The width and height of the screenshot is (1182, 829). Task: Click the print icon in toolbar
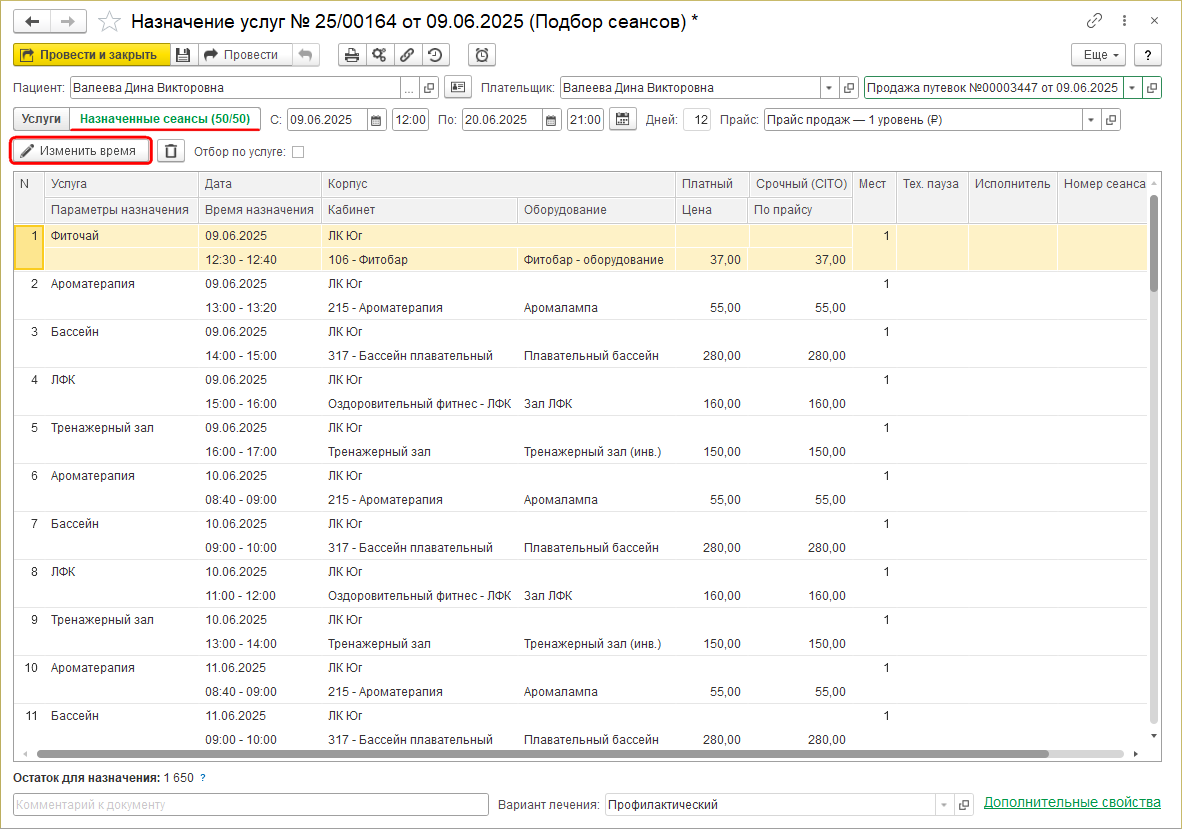351,55
